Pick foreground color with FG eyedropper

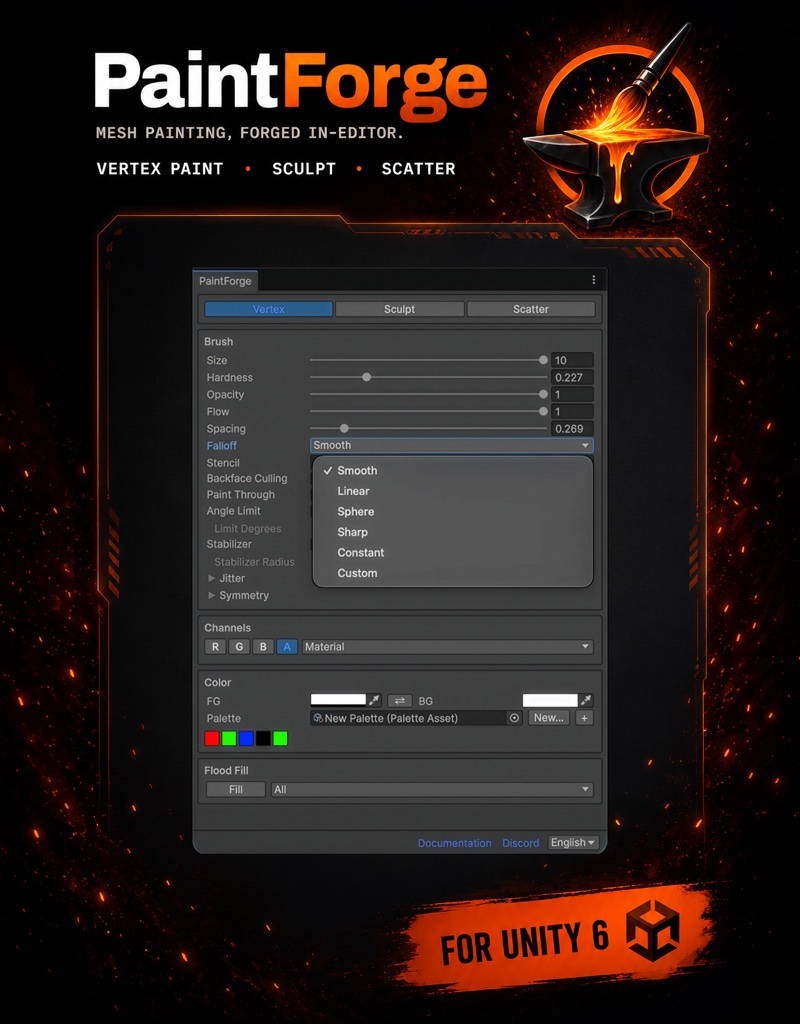pos(374,700)
